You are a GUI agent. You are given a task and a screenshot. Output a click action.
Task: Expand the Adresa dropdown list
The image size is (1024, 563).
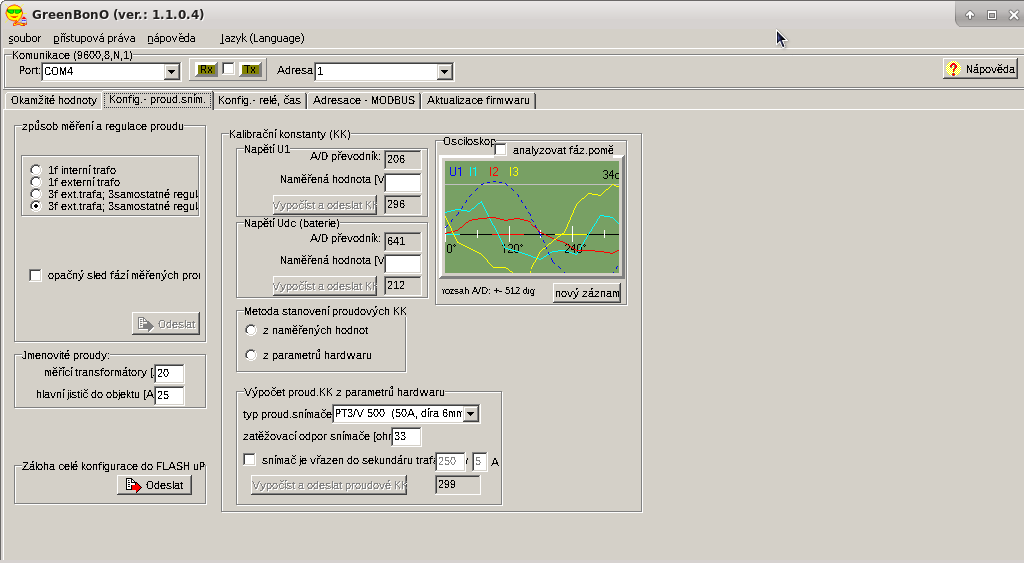click(444, 72)
